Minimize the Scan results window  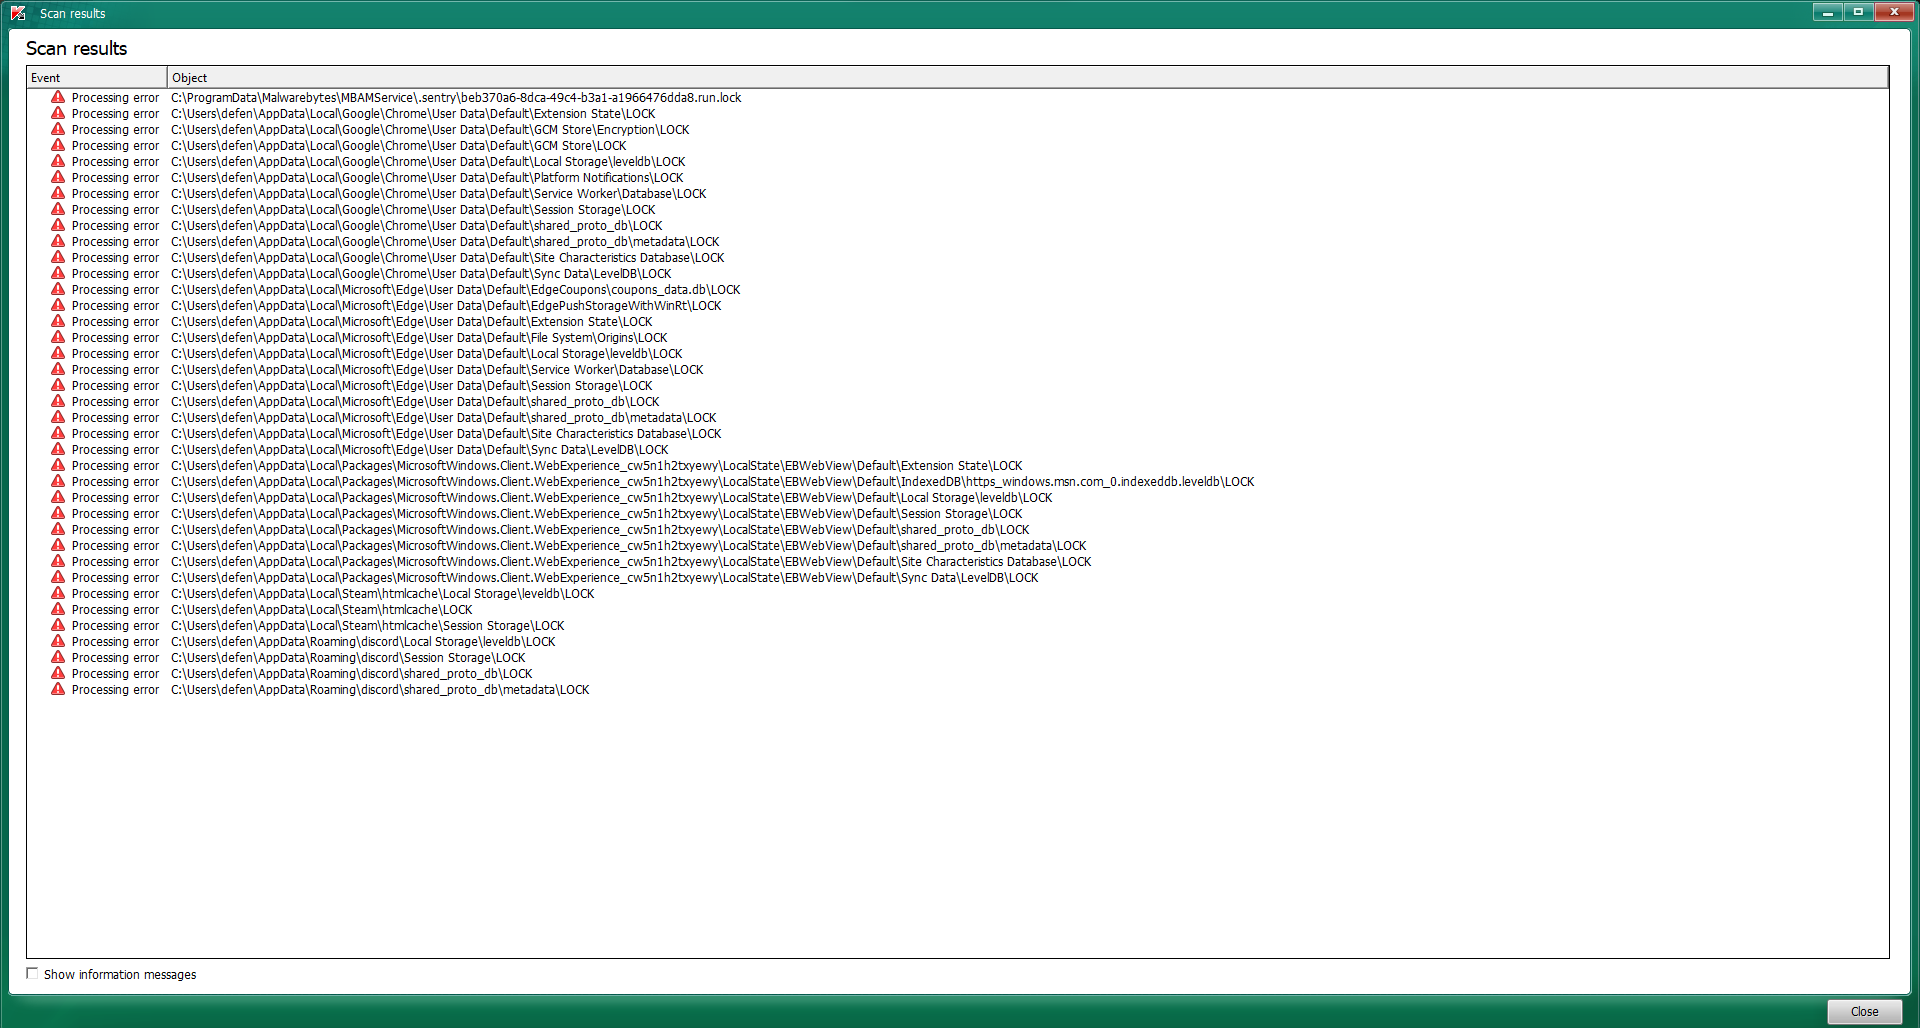pos(1827,12)
